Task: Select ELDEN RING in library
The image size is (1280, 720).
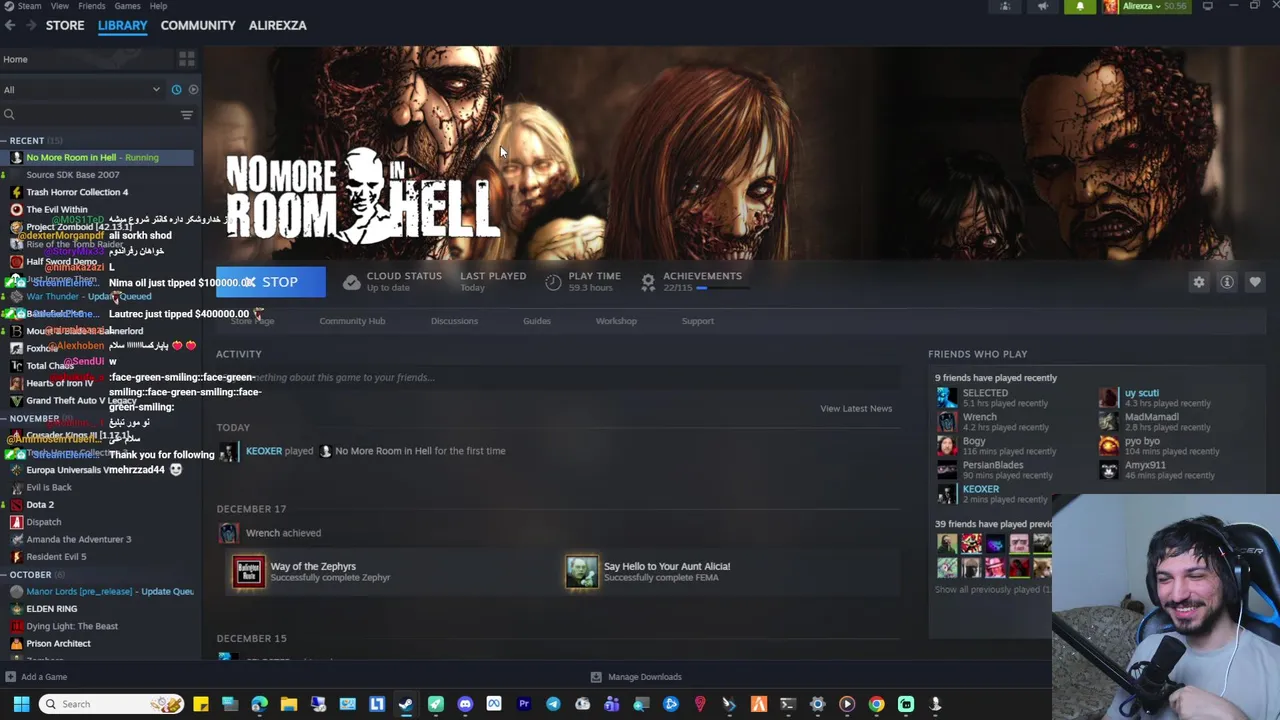Action: pos(52,609)
